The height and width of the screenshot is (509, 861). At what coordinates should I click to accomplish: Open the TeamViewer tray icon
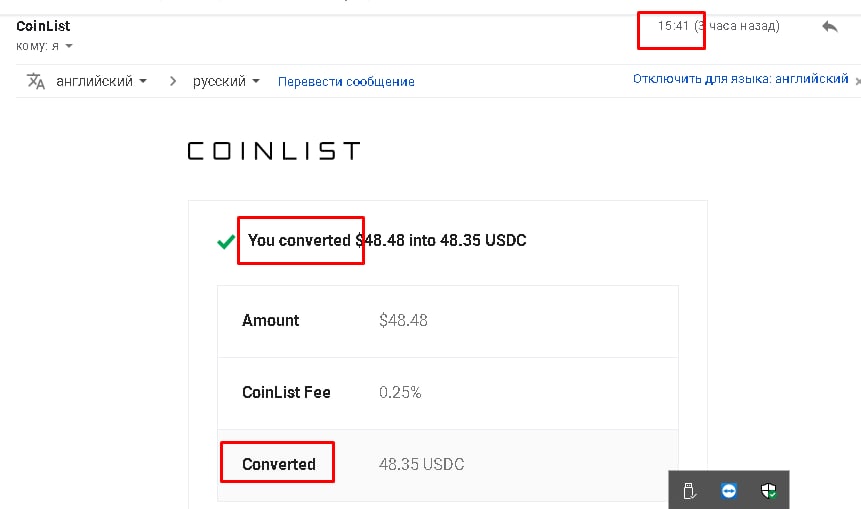click(x=729, y=490)
